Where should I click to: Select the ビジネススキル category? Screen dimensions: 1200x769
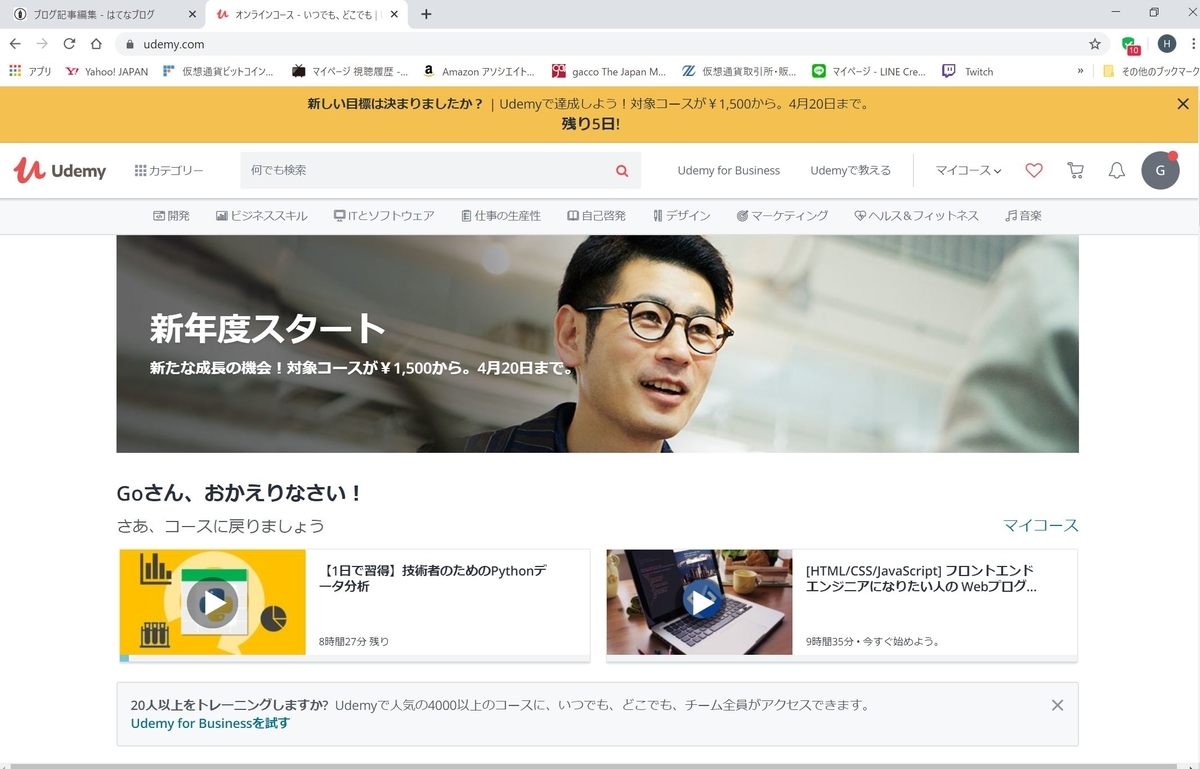tap(262, 216)
